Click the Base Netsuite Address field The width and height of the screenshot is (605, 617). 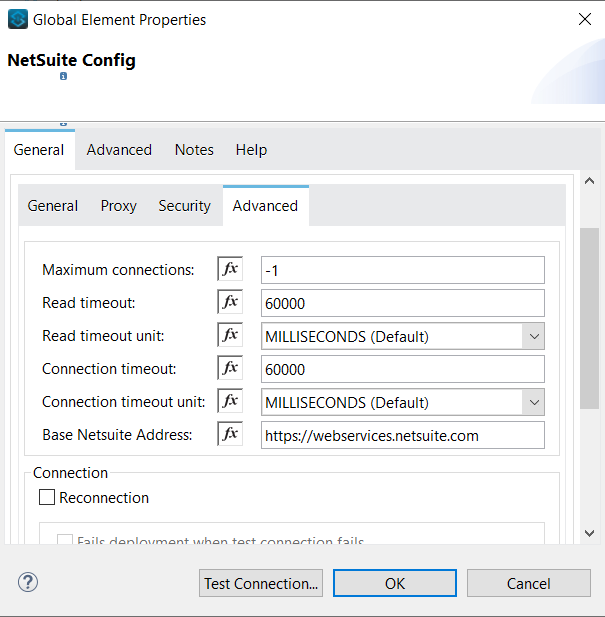pyautogui.click(x=402, y=436)
